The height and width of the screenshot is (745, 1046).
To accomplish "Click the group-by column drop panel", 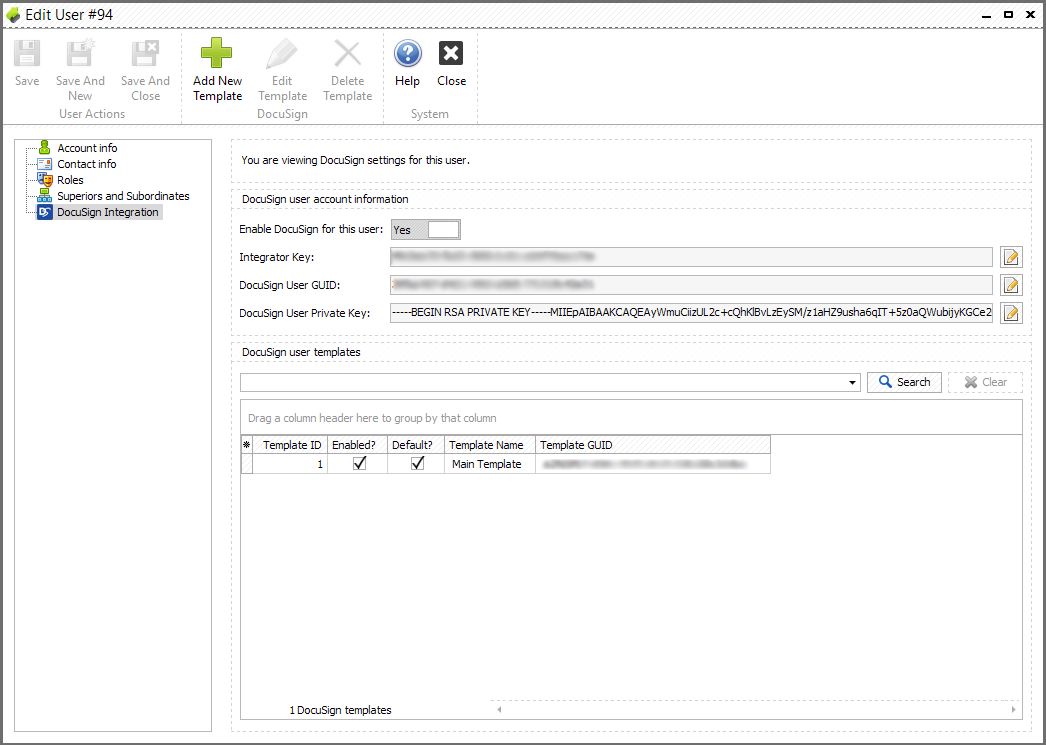I will tap(631, 418).
